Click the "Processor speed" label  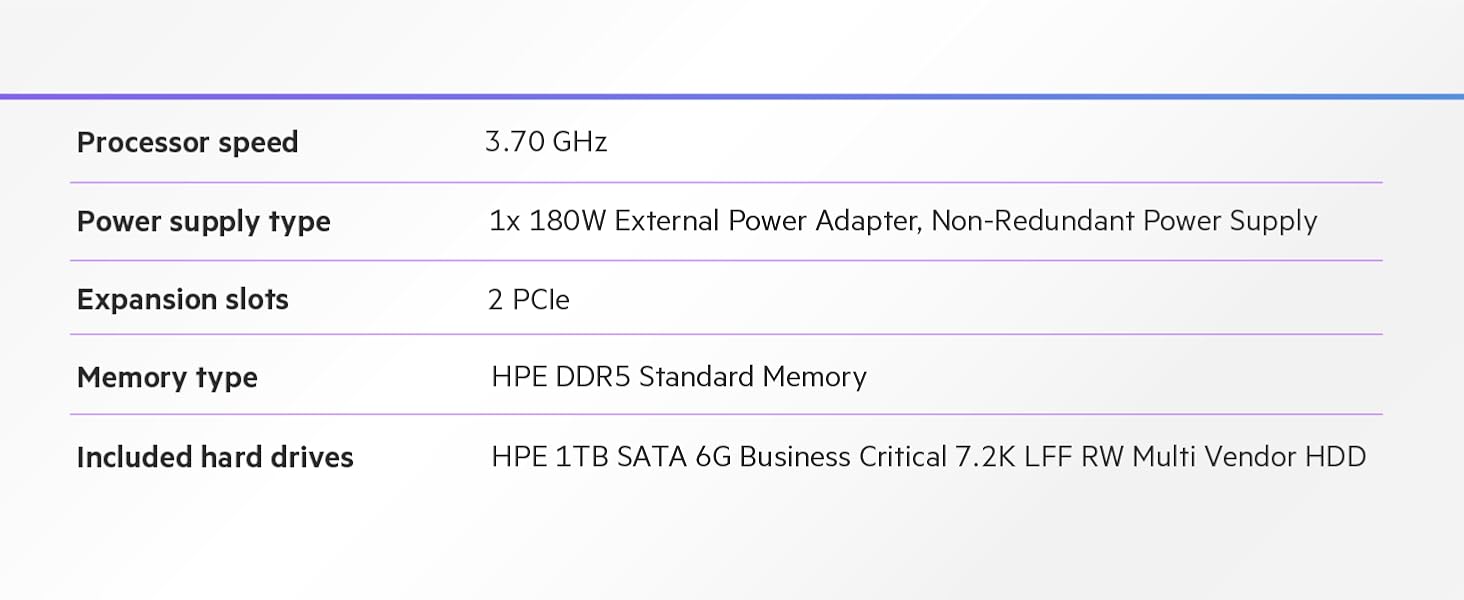coord(187,143)
